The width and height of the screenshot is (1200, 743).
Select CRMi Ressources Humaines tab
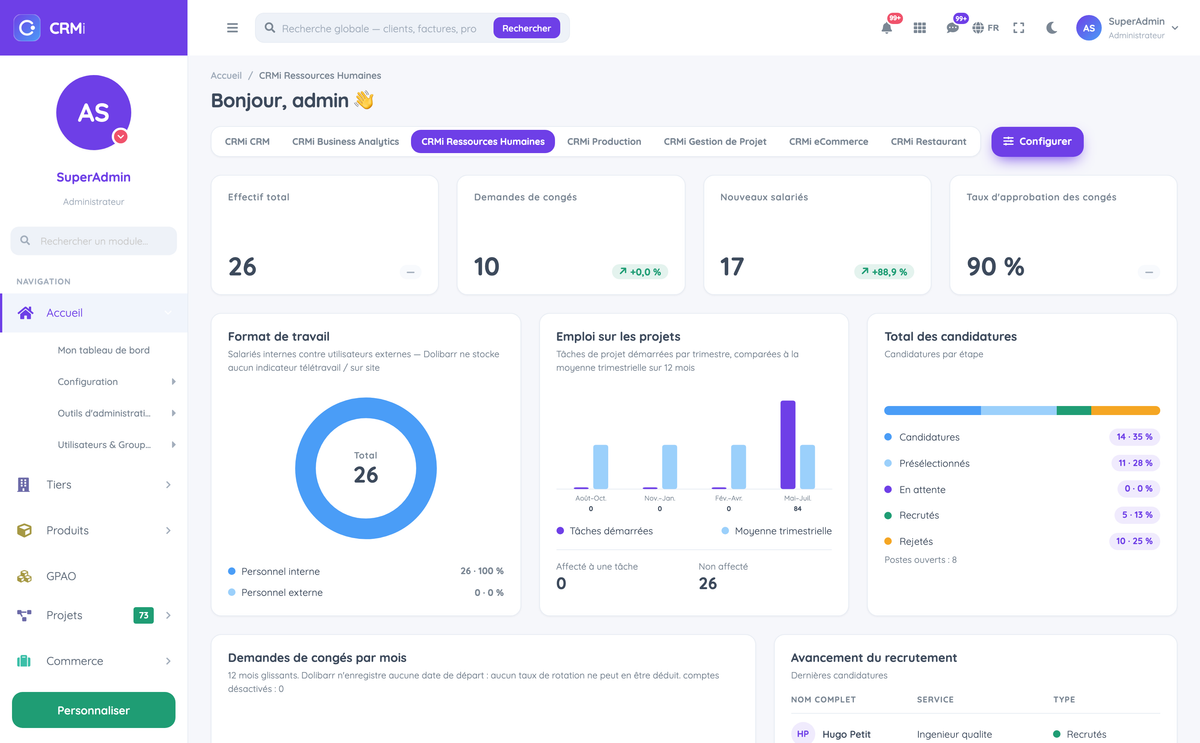tap(483, 141)
